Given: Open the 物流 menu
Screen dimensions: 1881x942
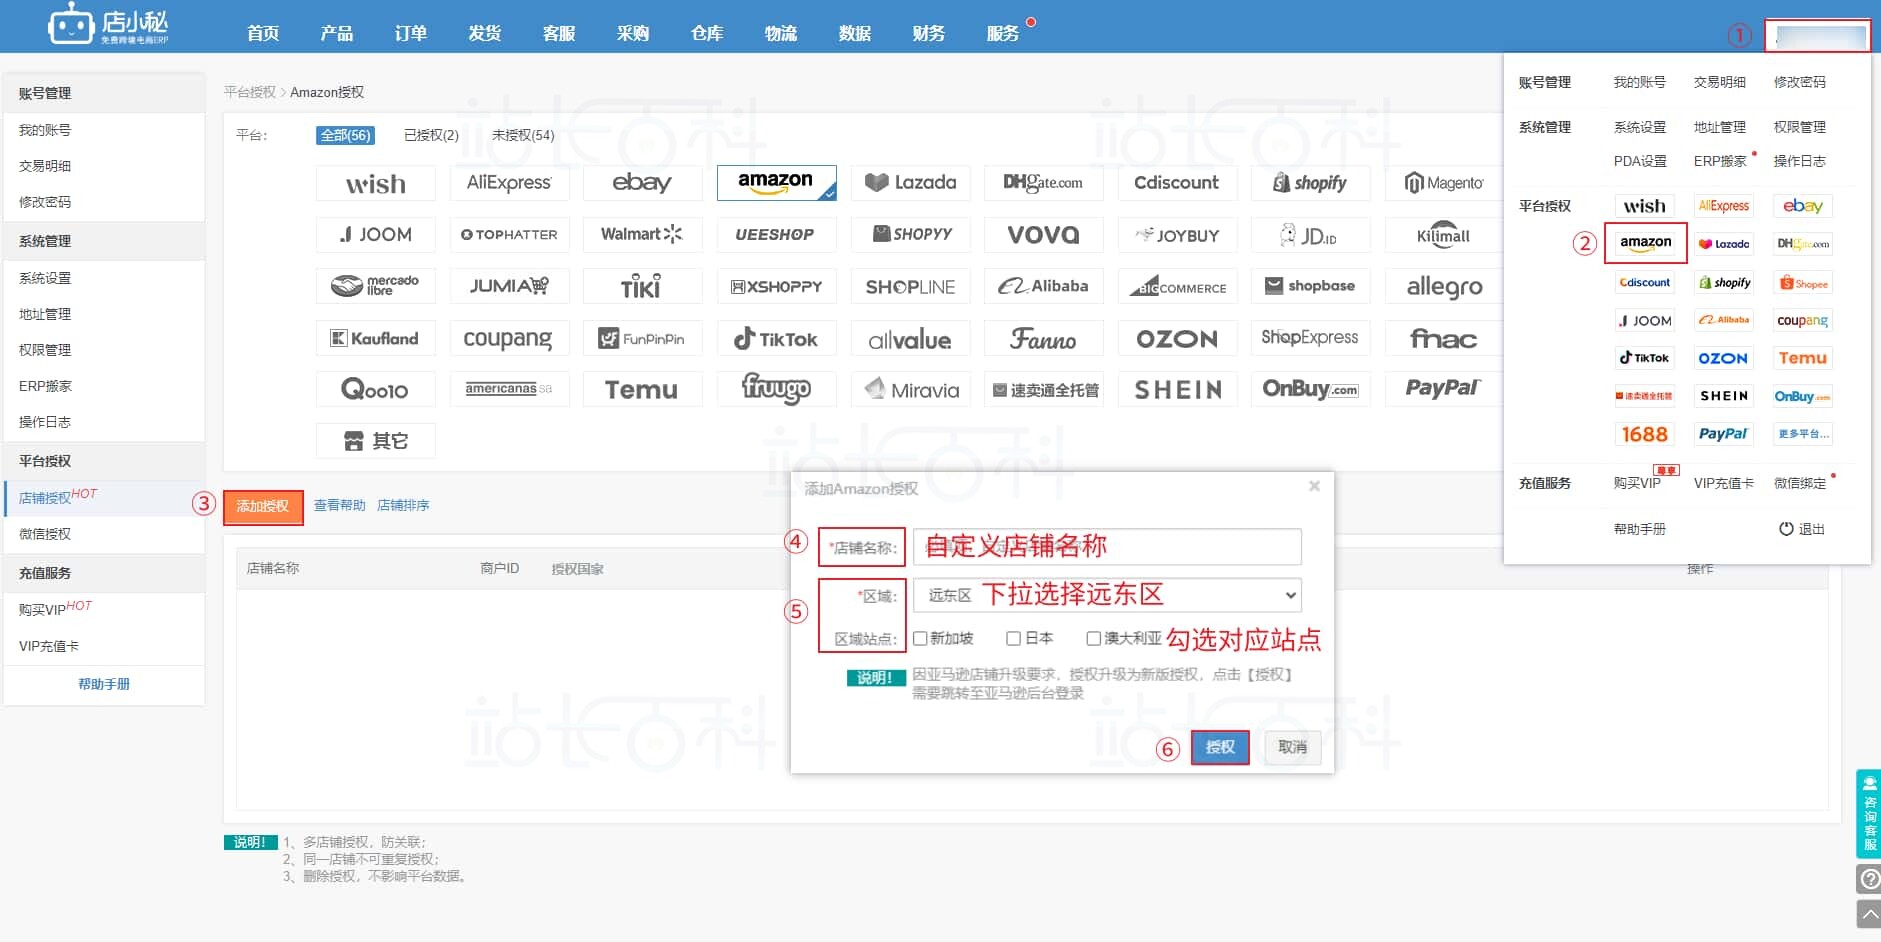Looking at the screenshot, I should [781, 33].
